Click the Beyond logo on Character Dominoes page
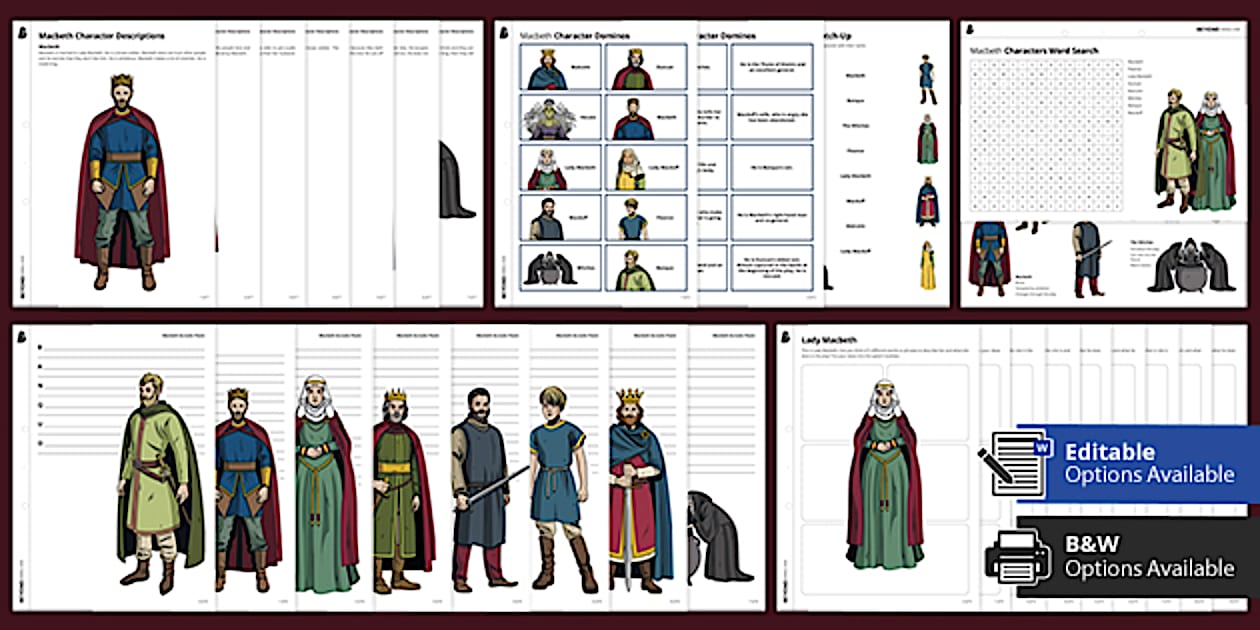 click(506, 32)
